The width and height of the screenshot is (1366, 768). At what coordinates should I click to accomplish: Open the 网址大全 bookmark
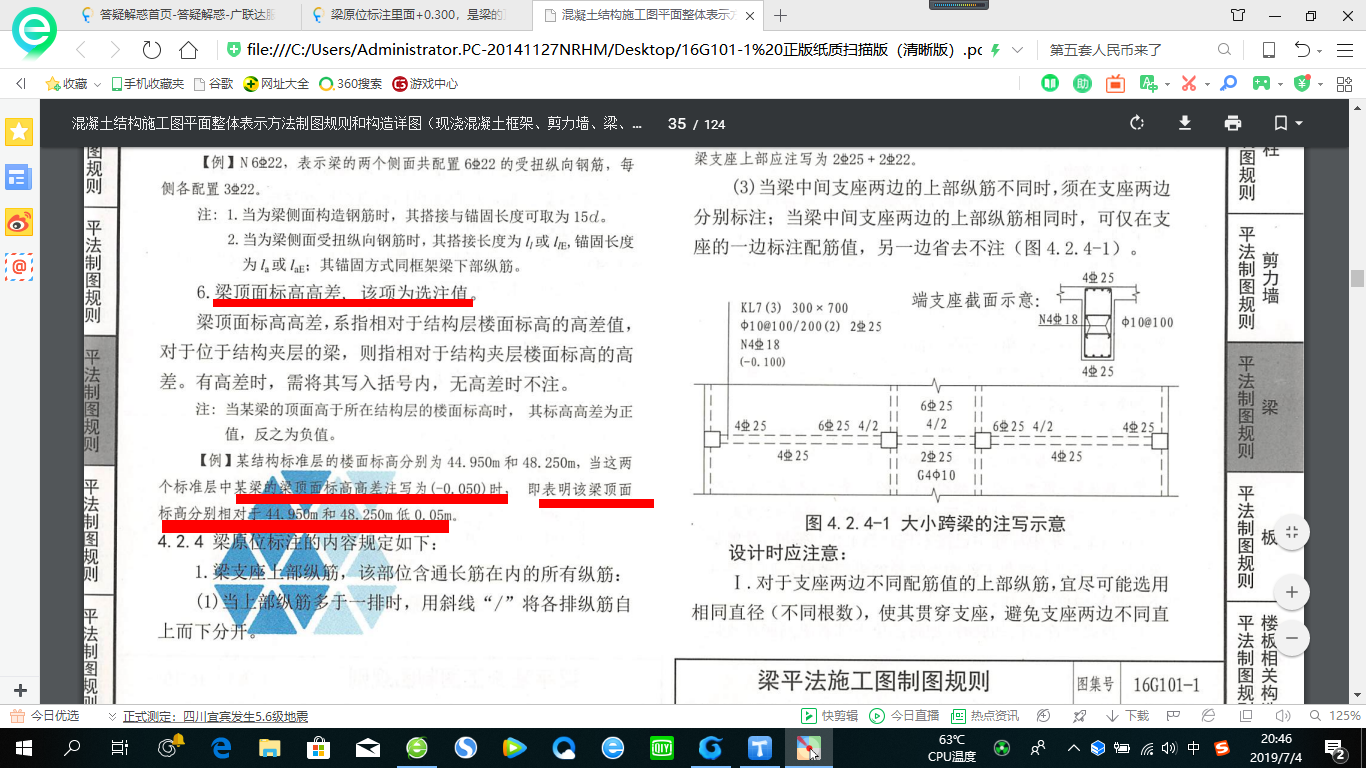(x=277, y=84)
